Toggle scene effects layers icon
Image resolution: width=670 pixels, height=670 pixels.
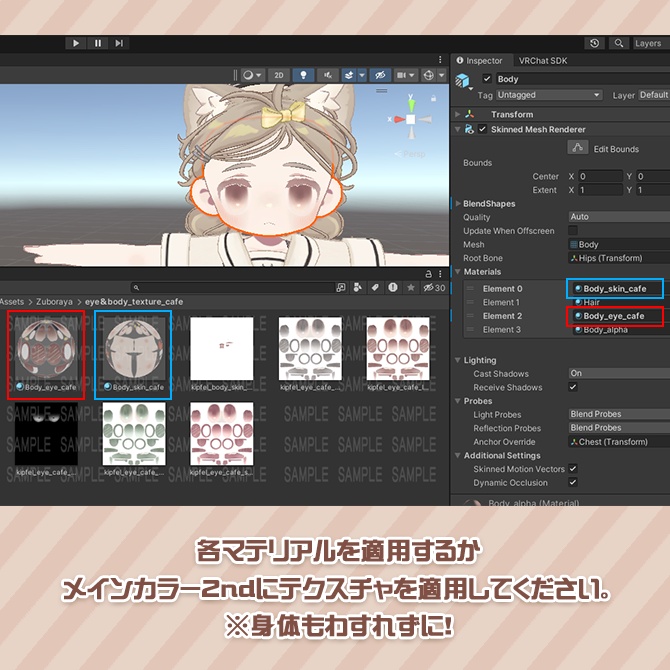click(349, 75)
